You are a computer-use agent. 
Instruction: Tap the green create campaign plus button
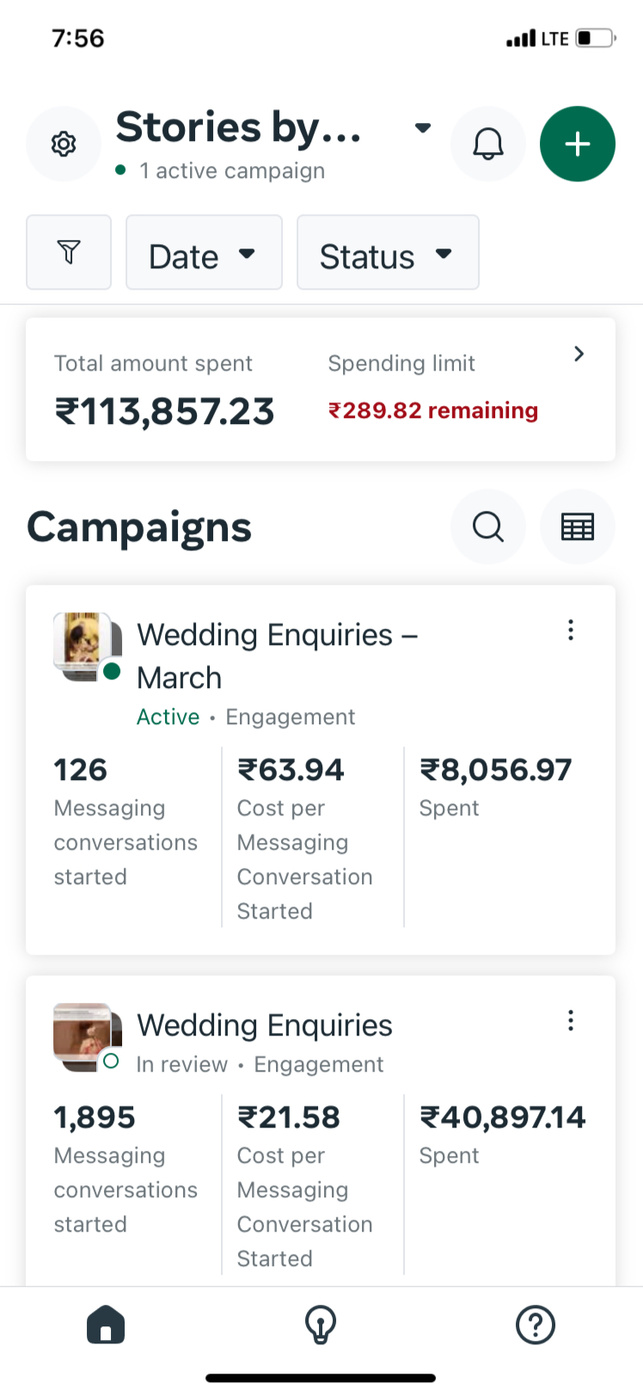tap(577, 144)
